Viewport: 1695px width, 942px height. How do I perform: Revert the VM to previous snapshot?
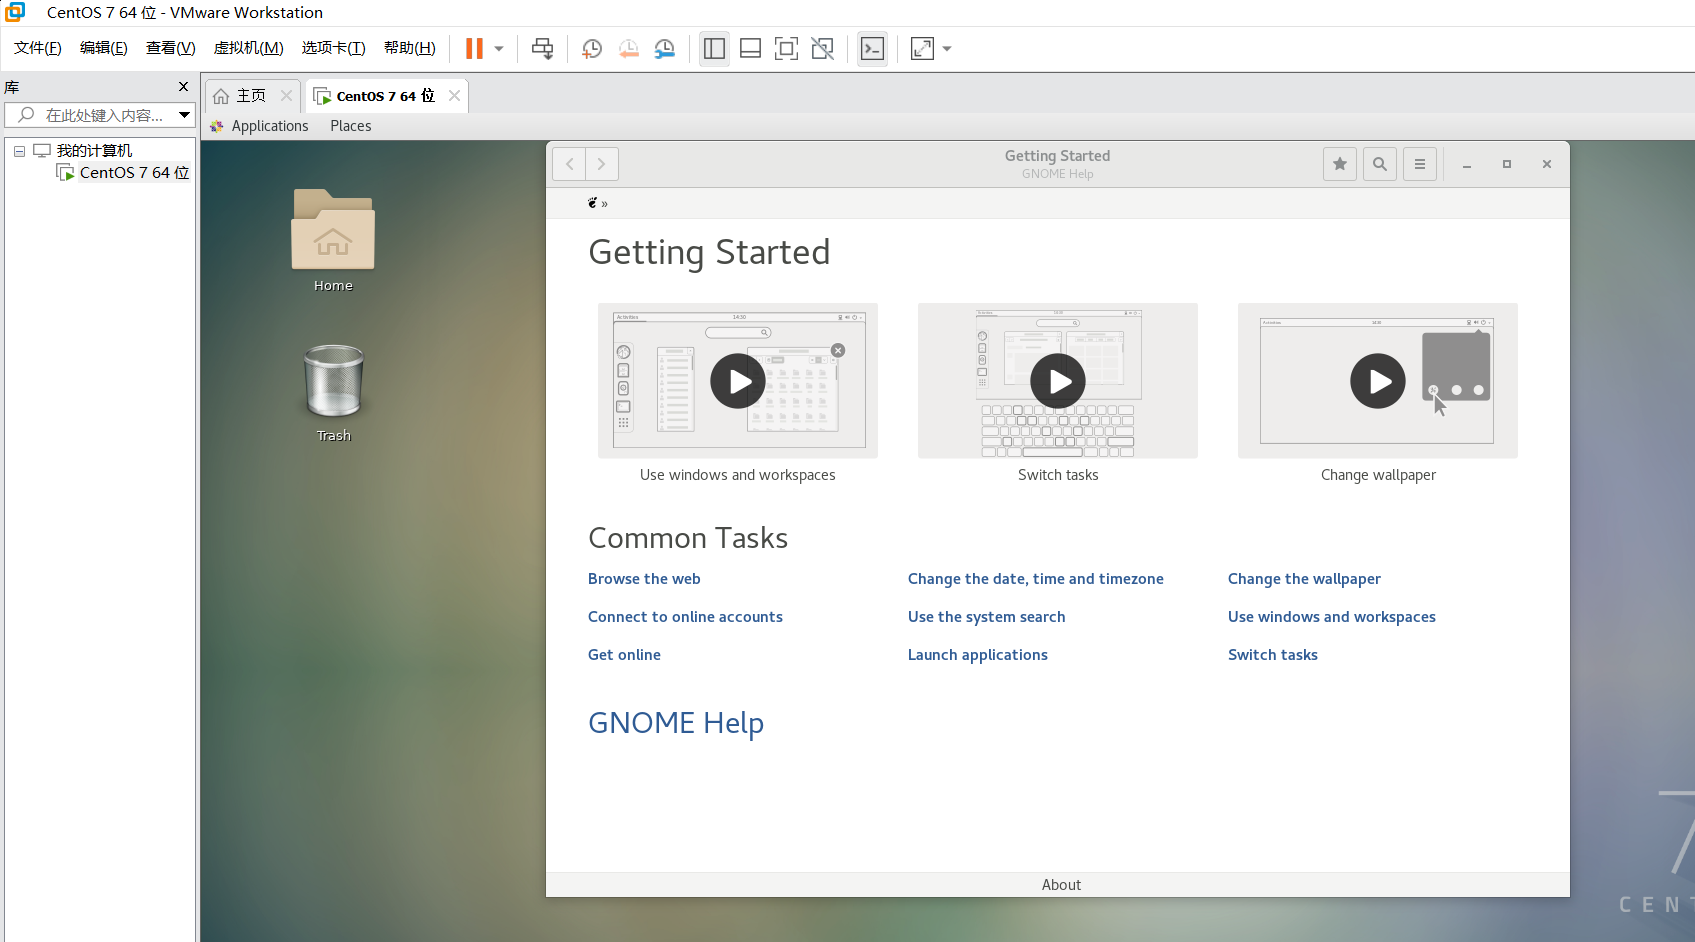point(629,49)
